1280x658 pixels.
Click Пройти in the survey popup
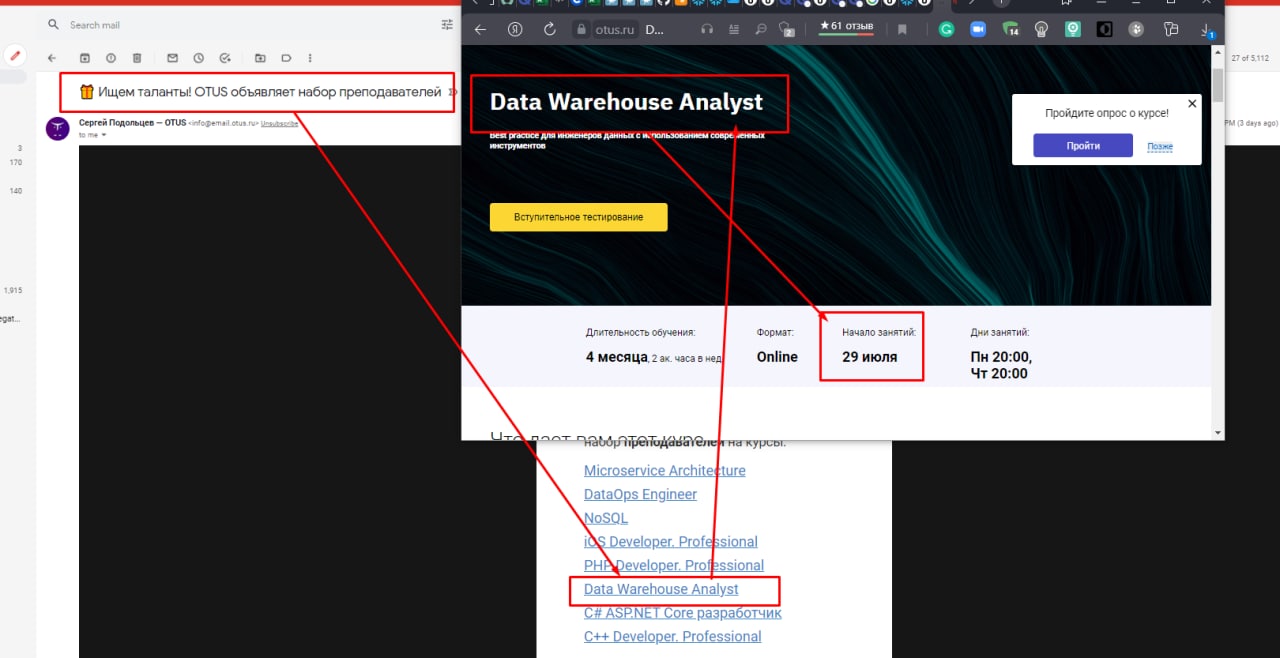pyautogui.click(x=1083, y=146)
